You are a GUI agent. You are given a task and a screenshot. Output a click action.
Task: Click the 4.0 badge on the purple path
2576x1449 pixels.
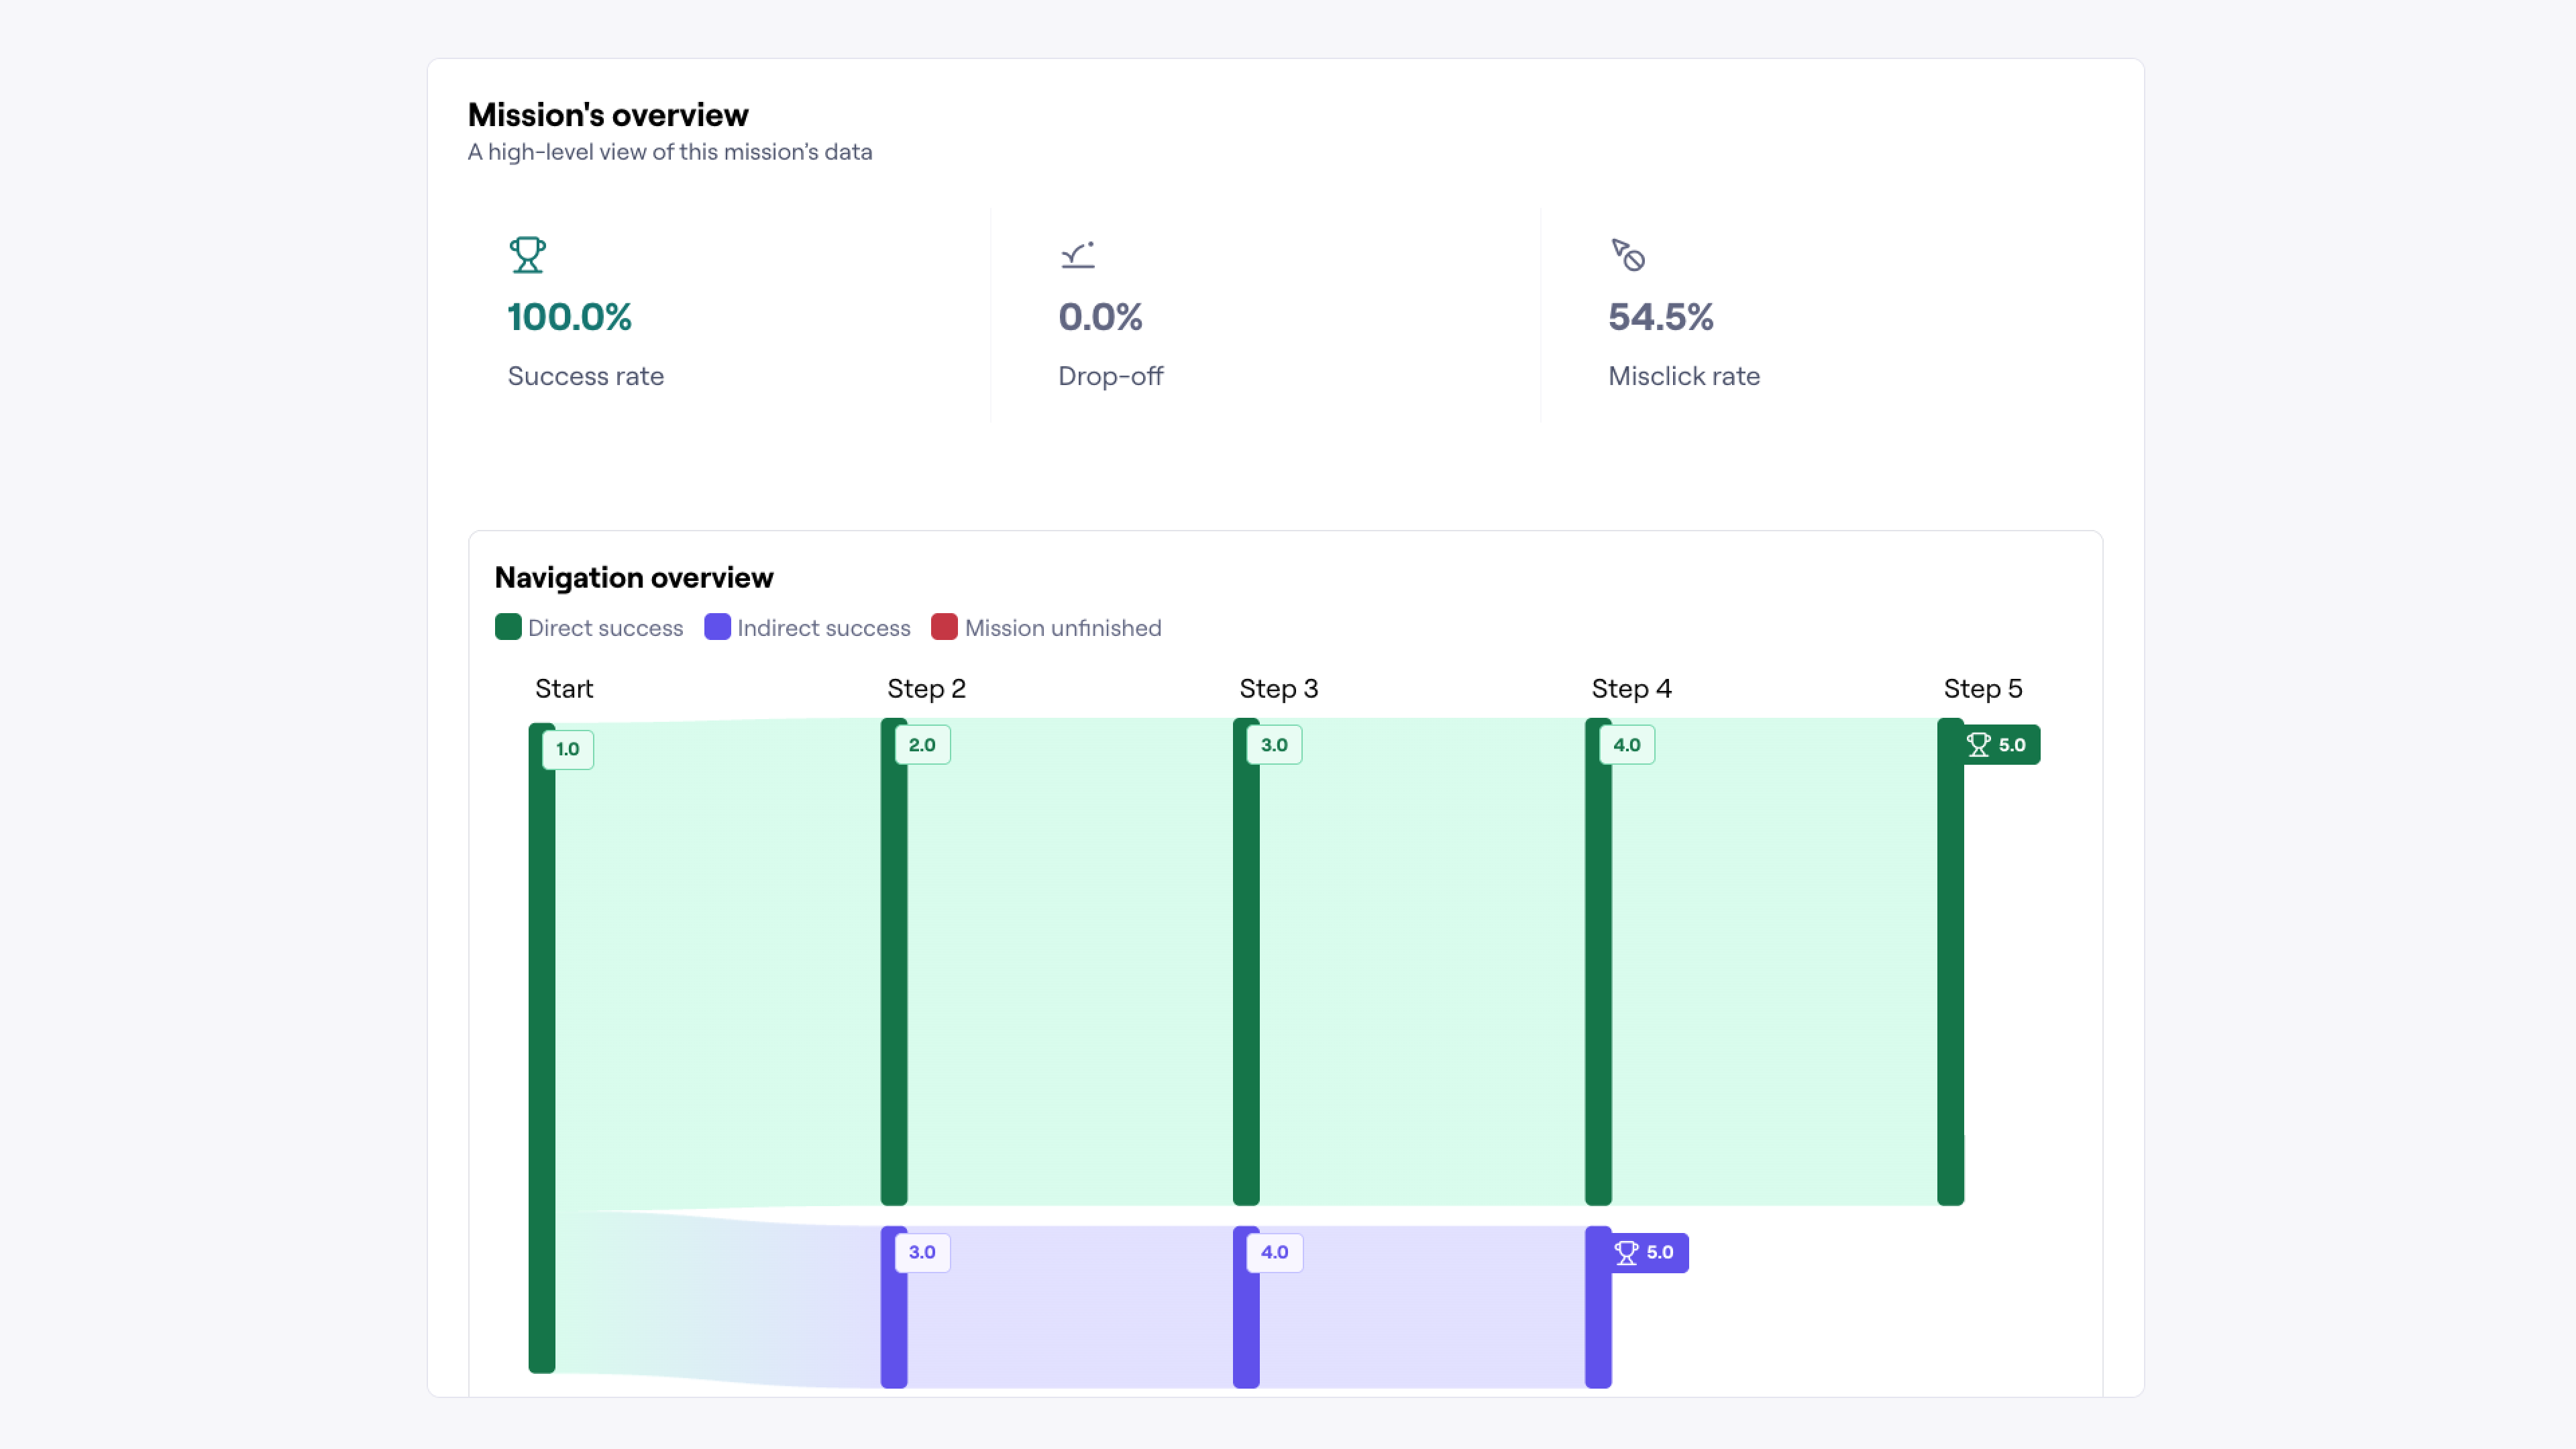click(x=1274, y=1252)
